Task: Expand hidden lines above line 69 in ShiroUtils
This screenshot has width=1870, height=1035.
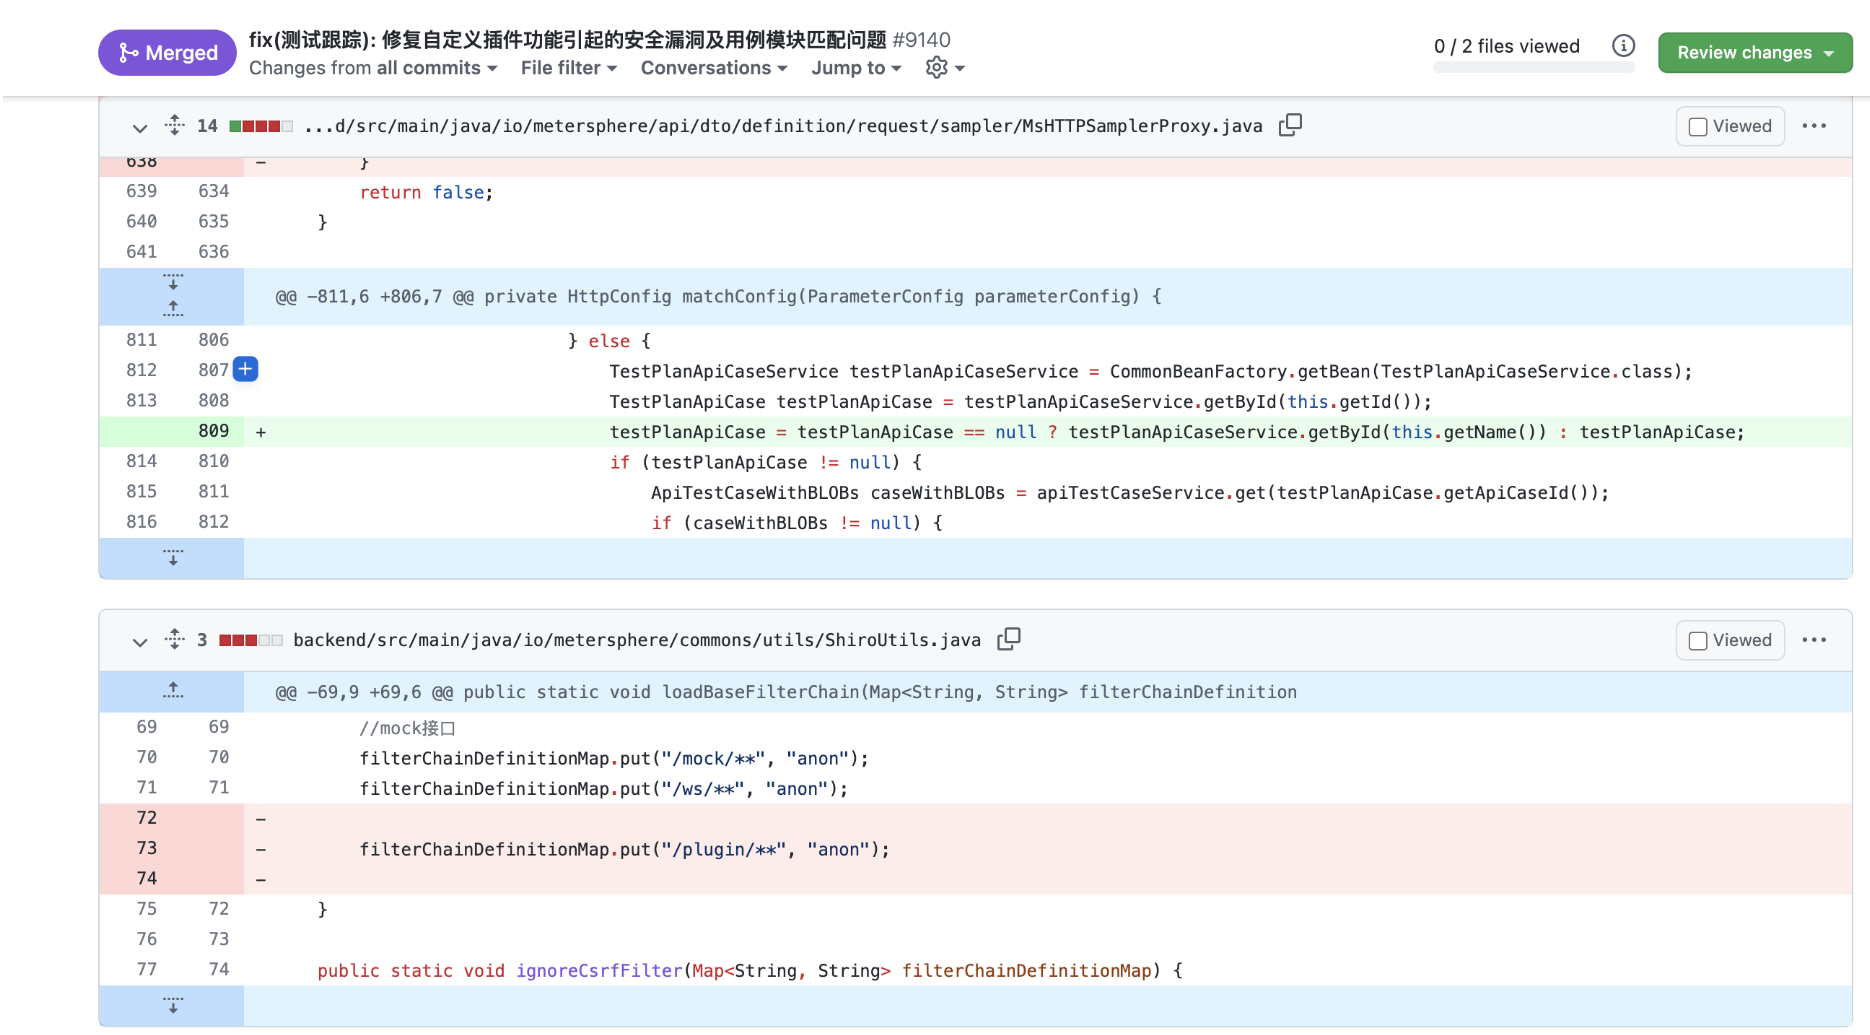Action: [173, 691]
